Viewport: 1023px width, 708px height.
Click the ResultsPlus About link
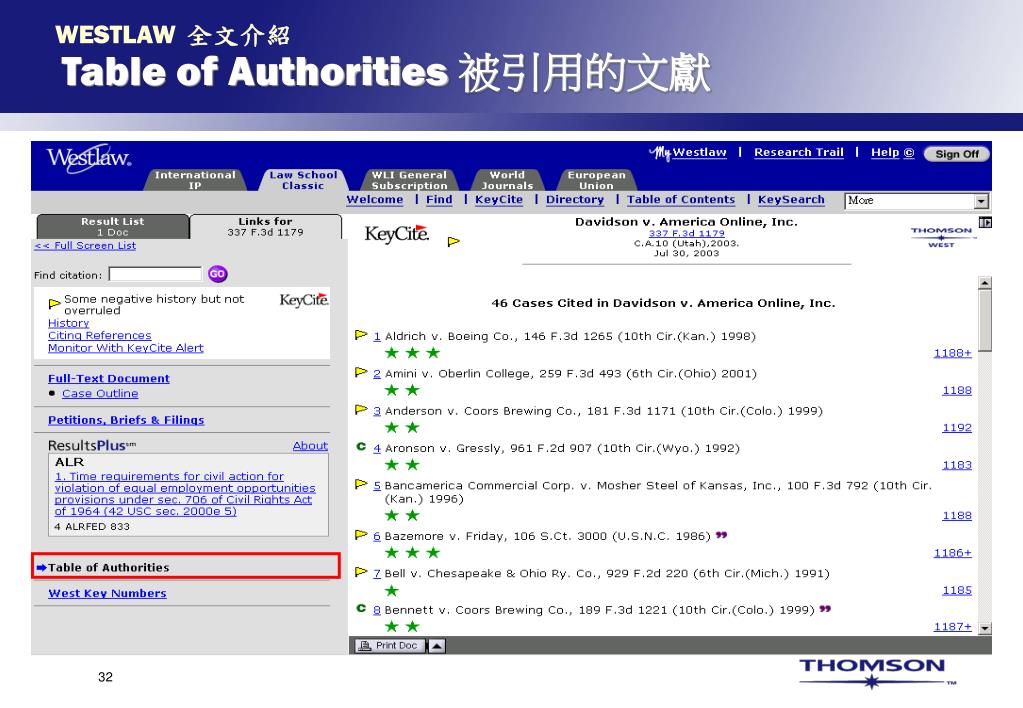pos(311,446)
